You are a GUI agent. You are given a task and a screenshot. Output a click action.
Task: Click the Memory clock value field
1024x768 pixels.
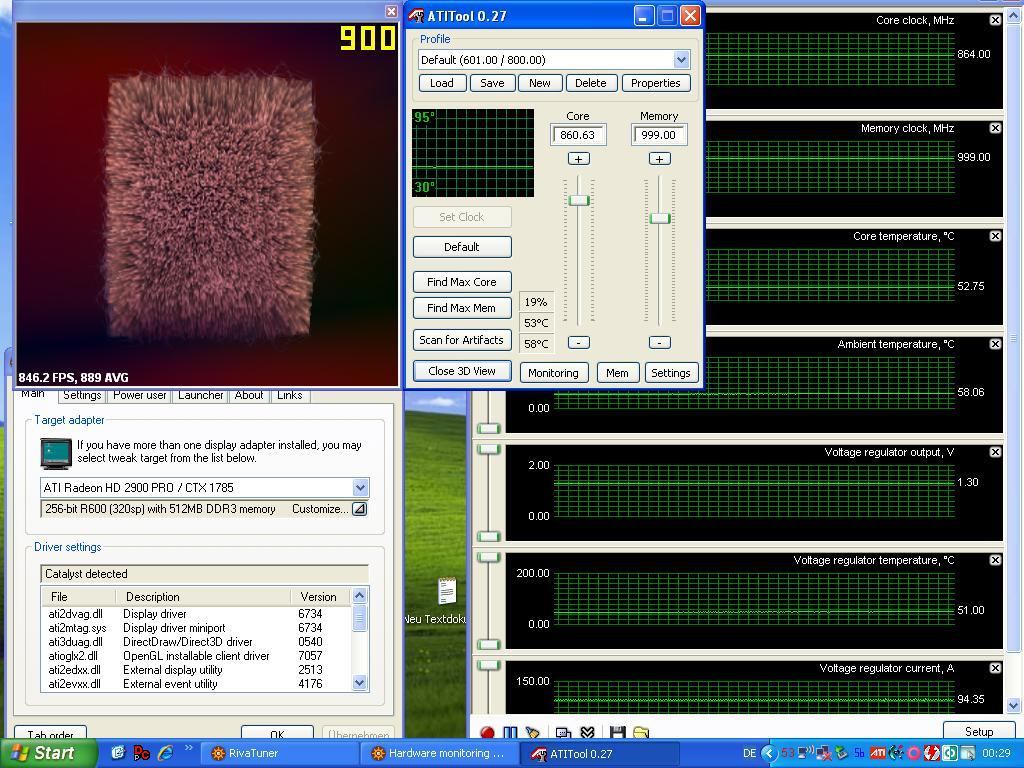click(659, 135)
